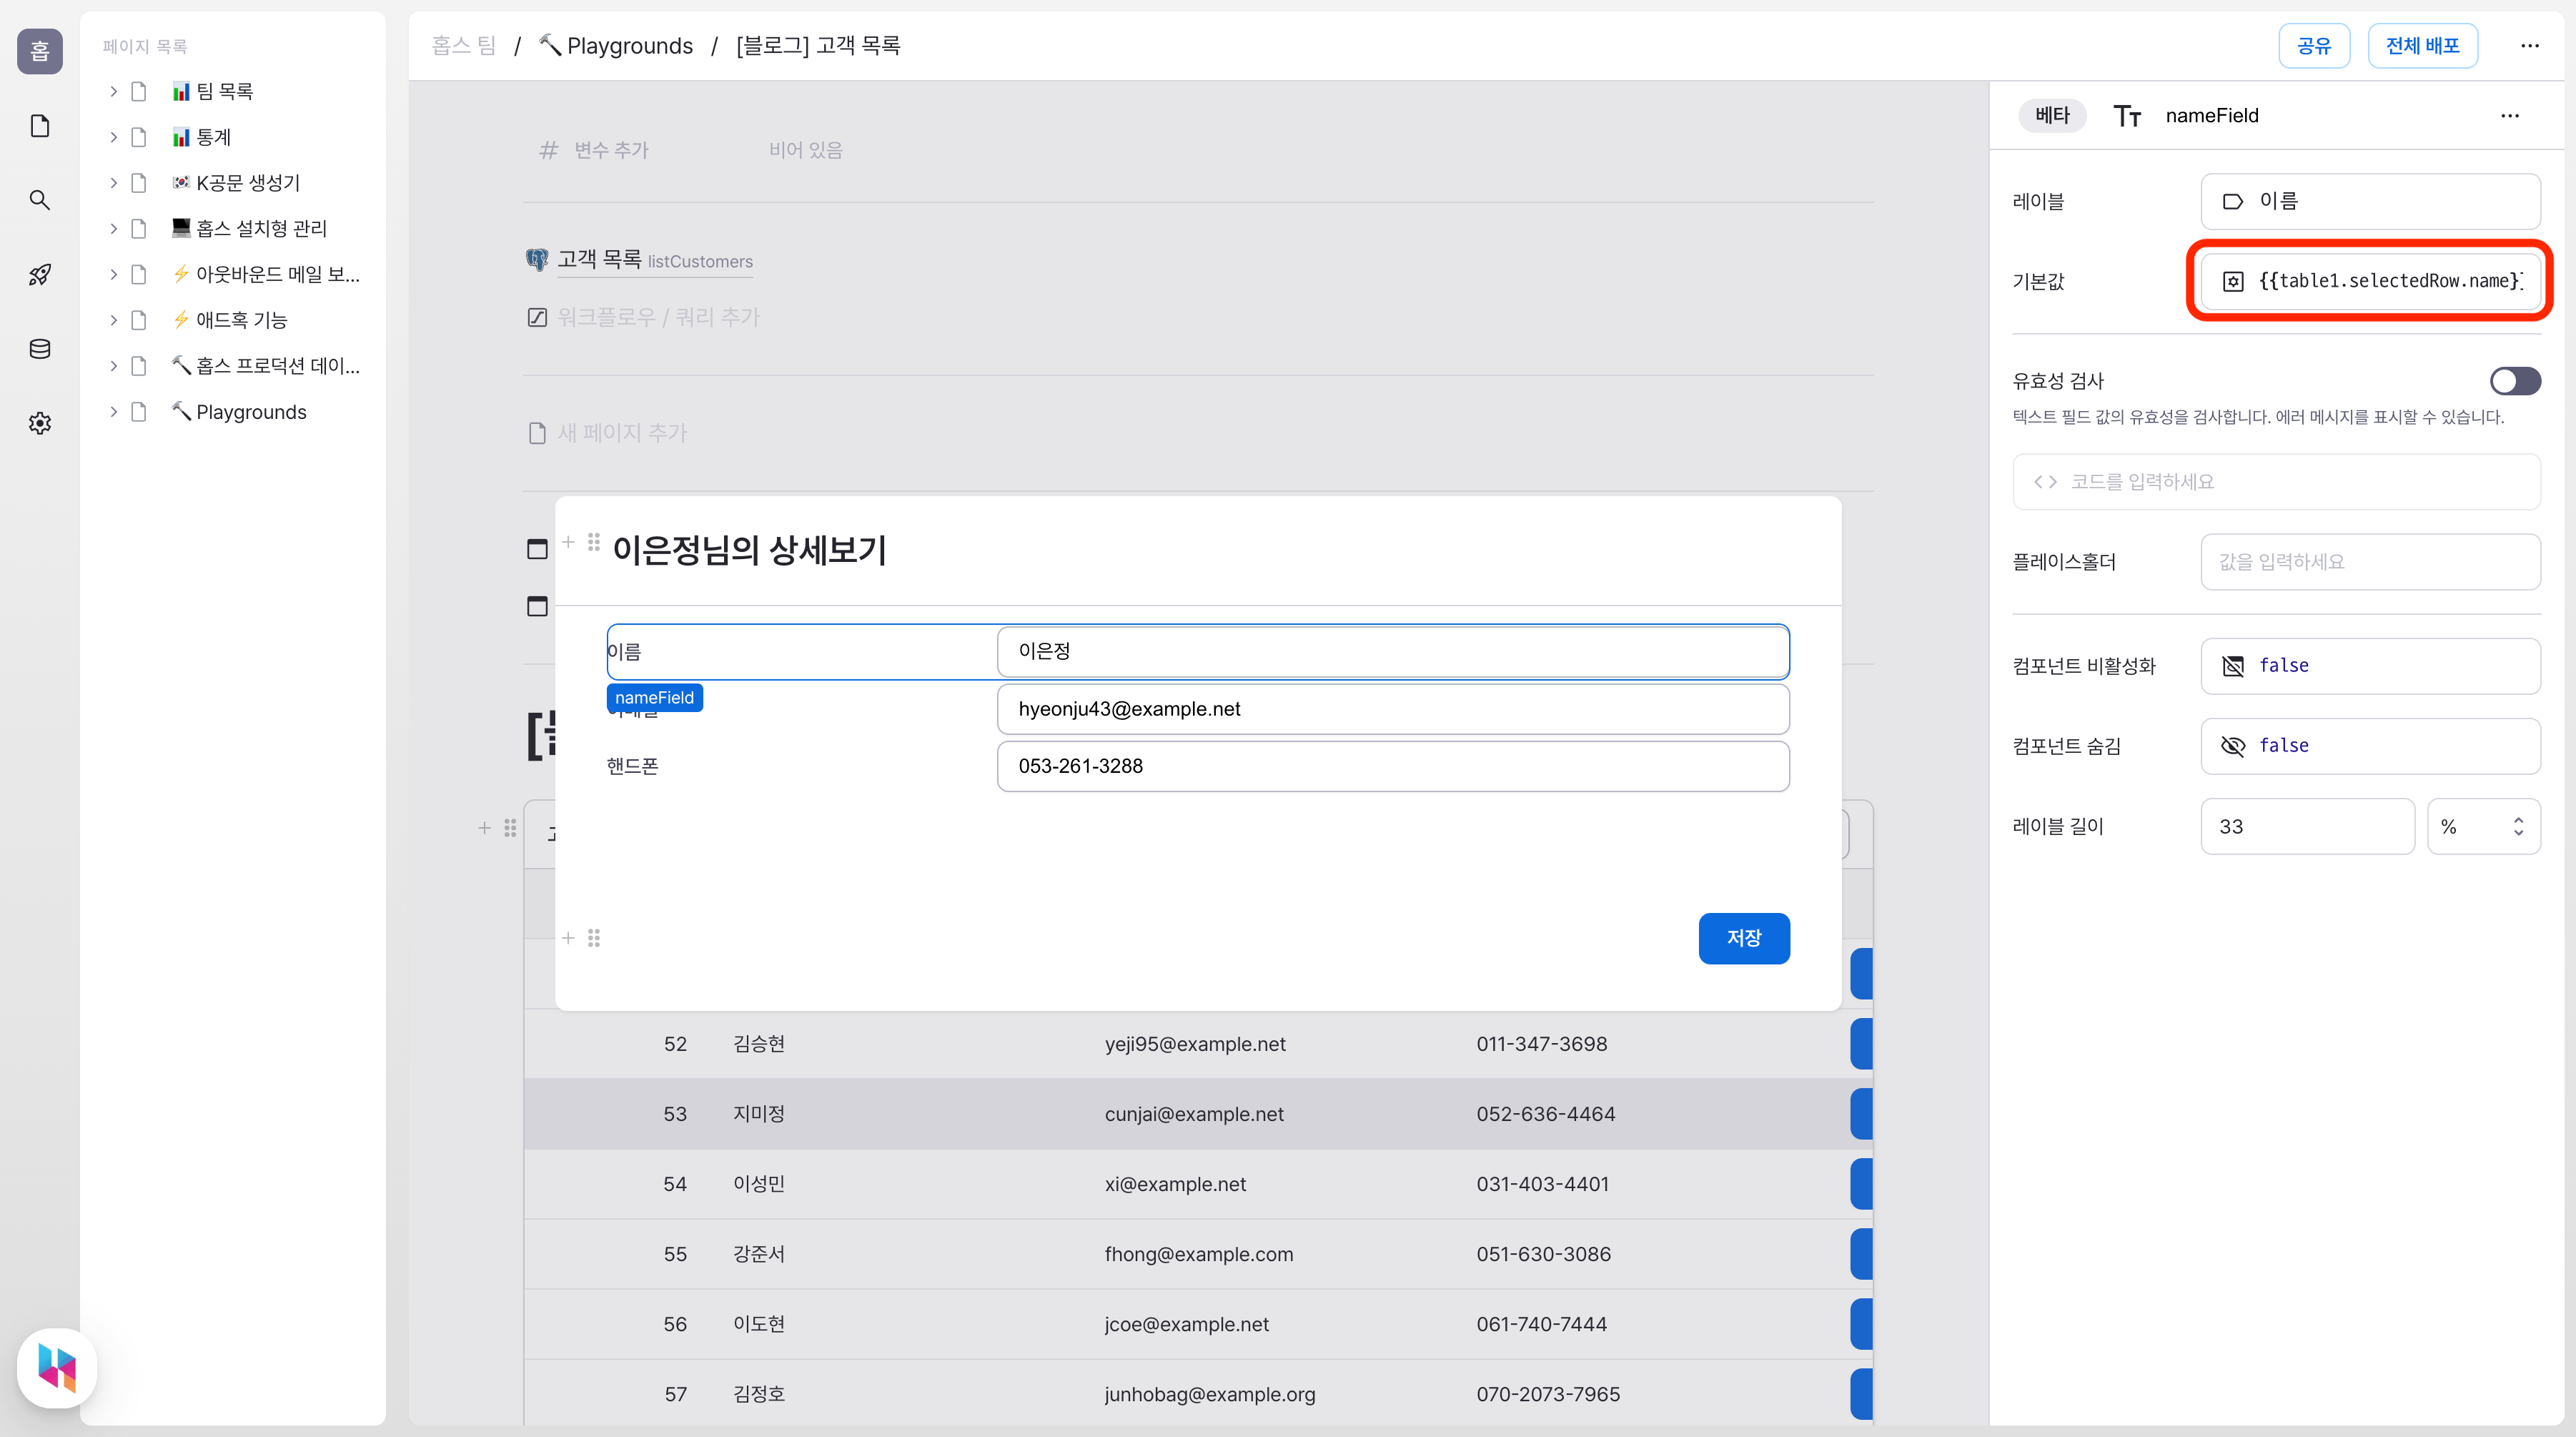
Task: Click the plus icon left of table
Action: point(484,828)
